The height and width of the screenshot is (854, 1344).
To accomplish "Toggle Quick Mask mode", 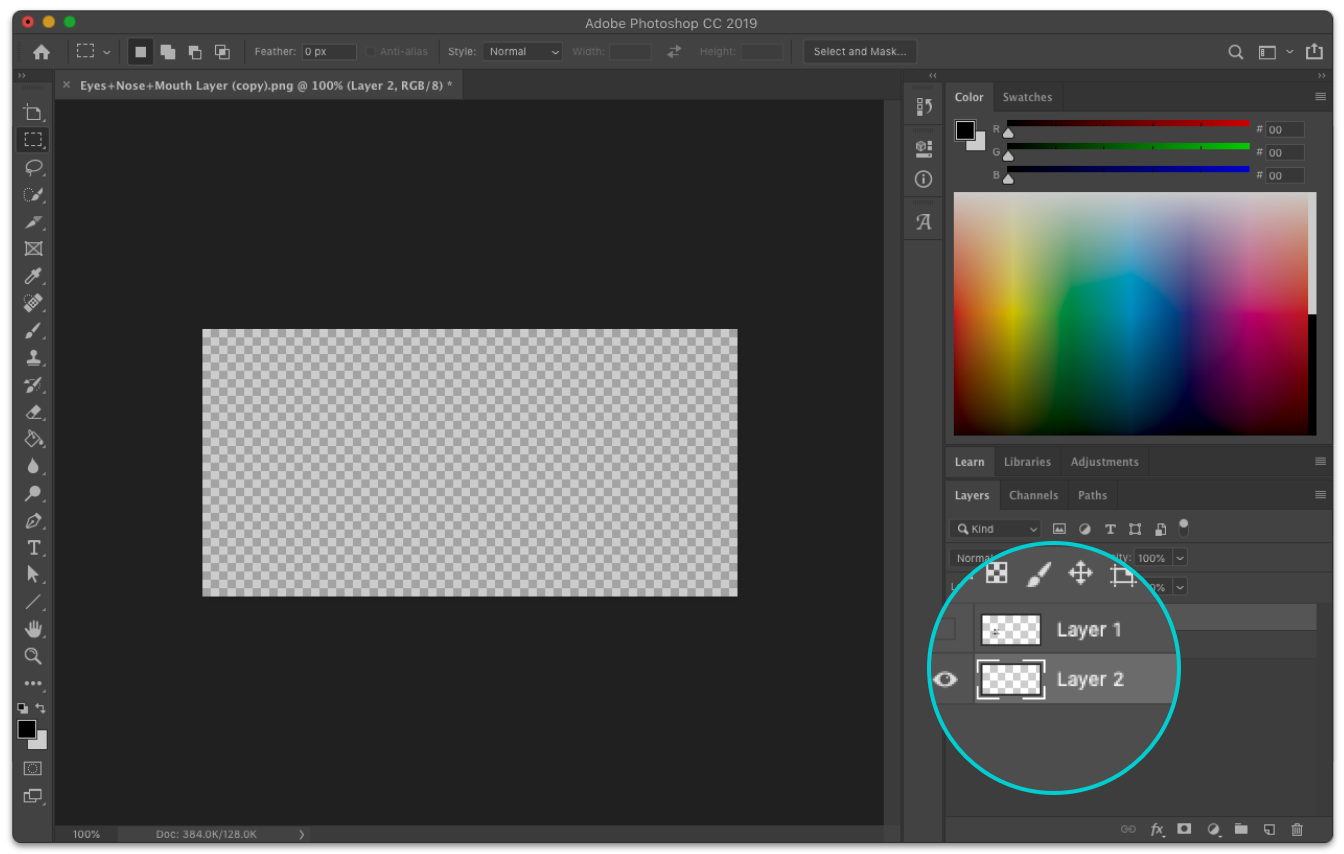I will (x=33, y=768).
